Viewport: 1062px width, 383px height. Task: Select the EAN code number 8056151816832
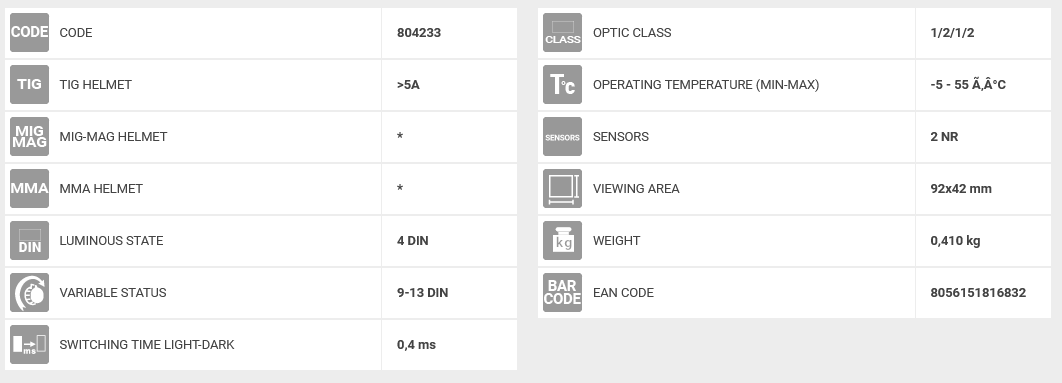tap(978, 293)
